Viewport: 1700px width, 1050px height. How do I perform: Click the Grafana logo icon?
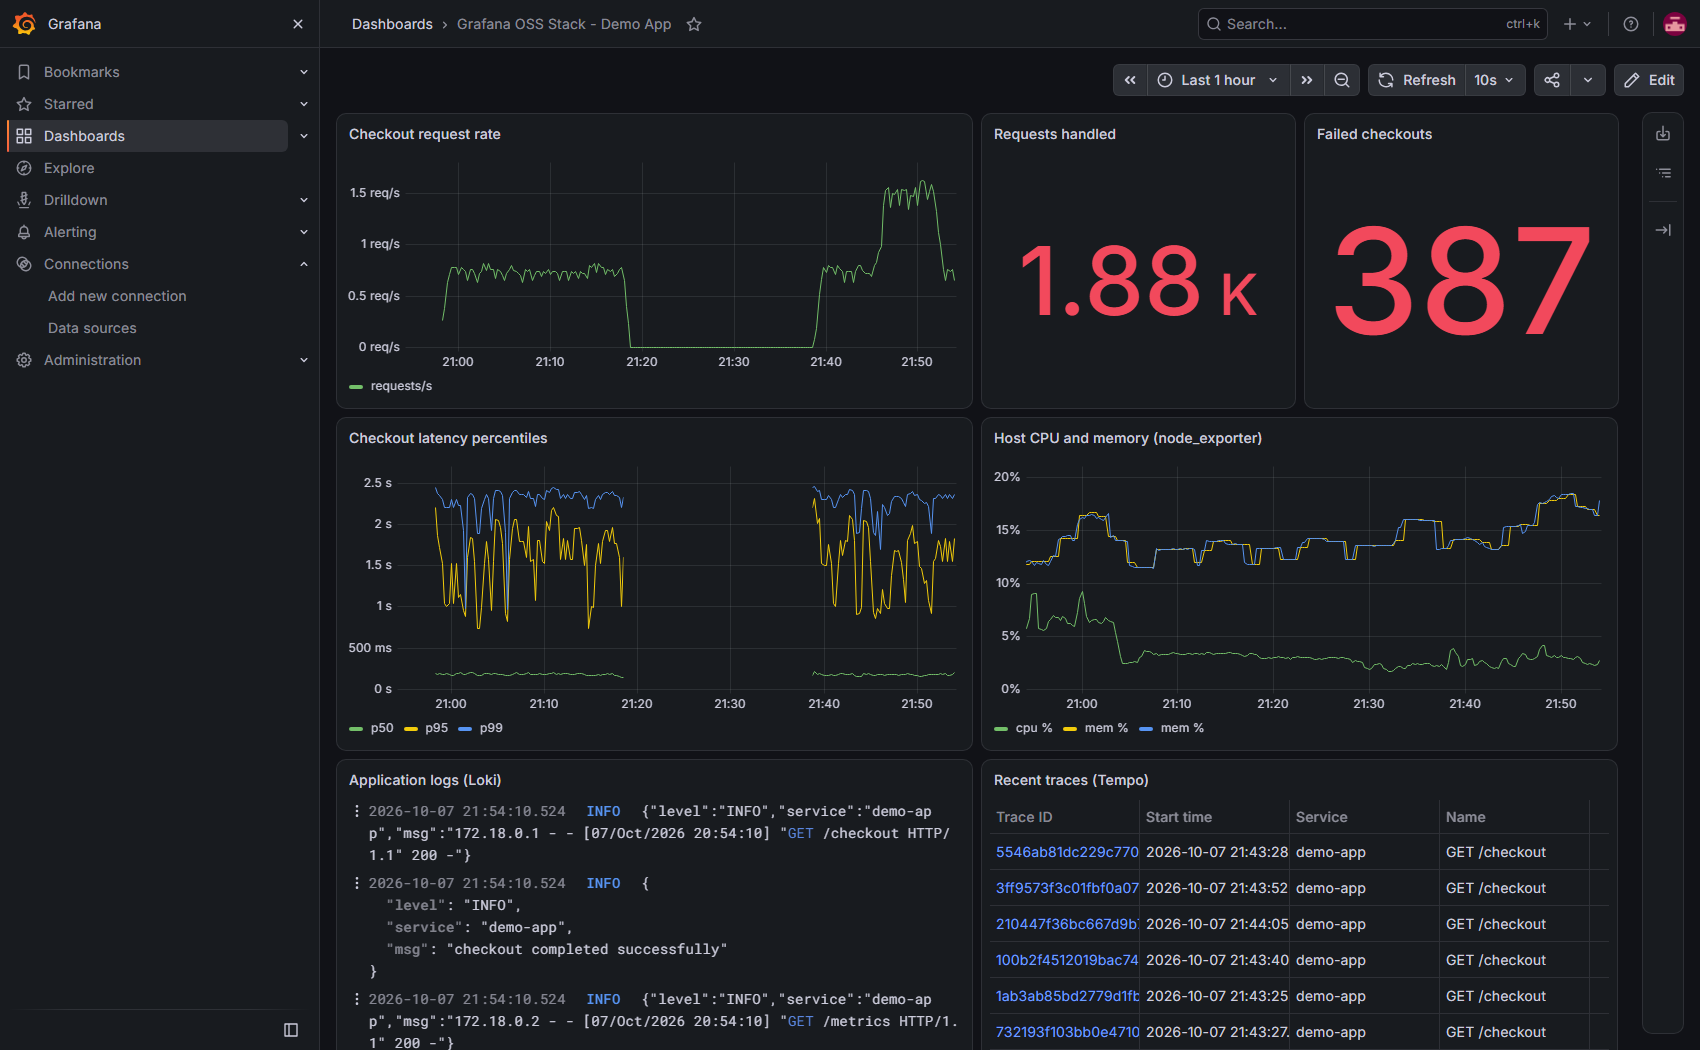click(25, 24)
